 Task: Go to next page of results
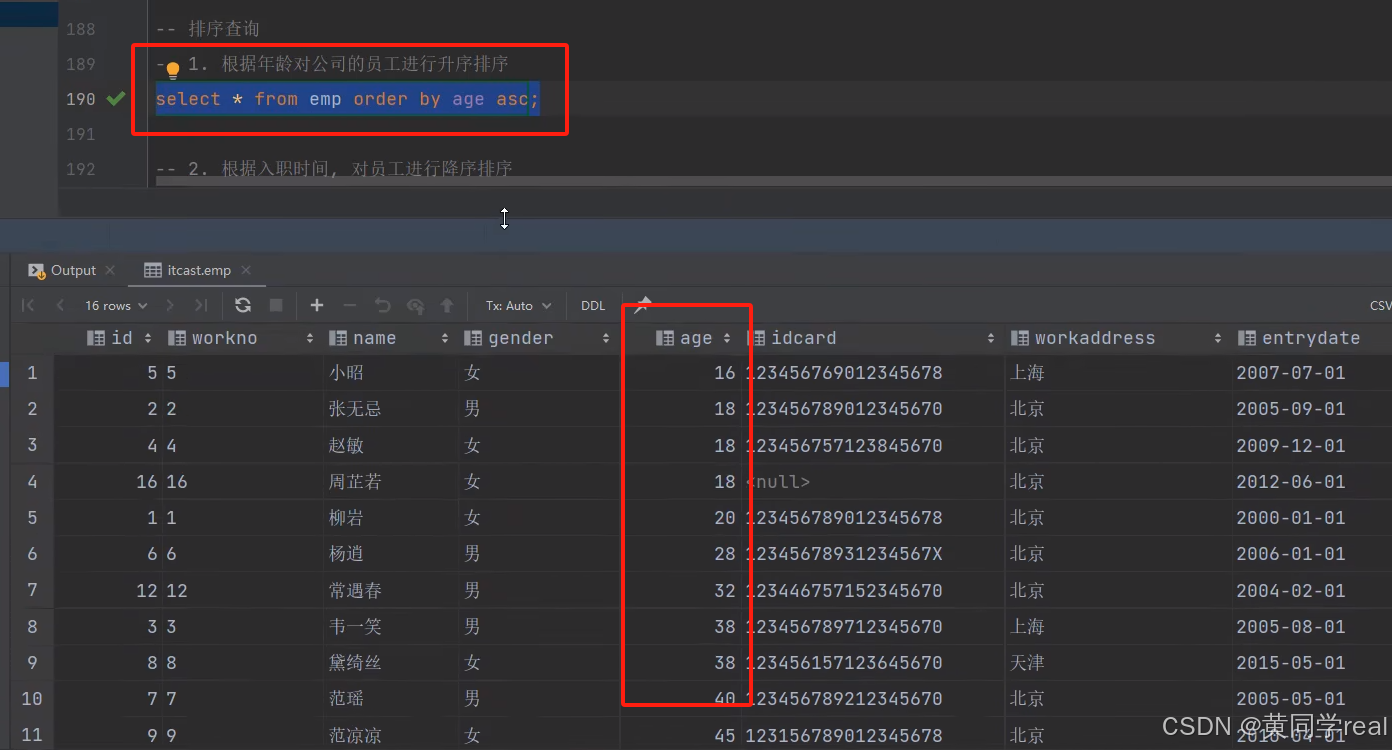point(170,305)
